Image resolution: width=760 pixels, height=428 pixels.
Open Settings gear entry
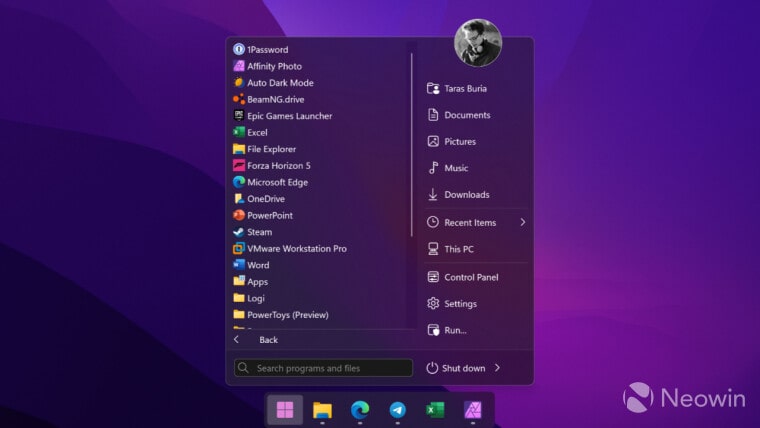coord(452,303)
